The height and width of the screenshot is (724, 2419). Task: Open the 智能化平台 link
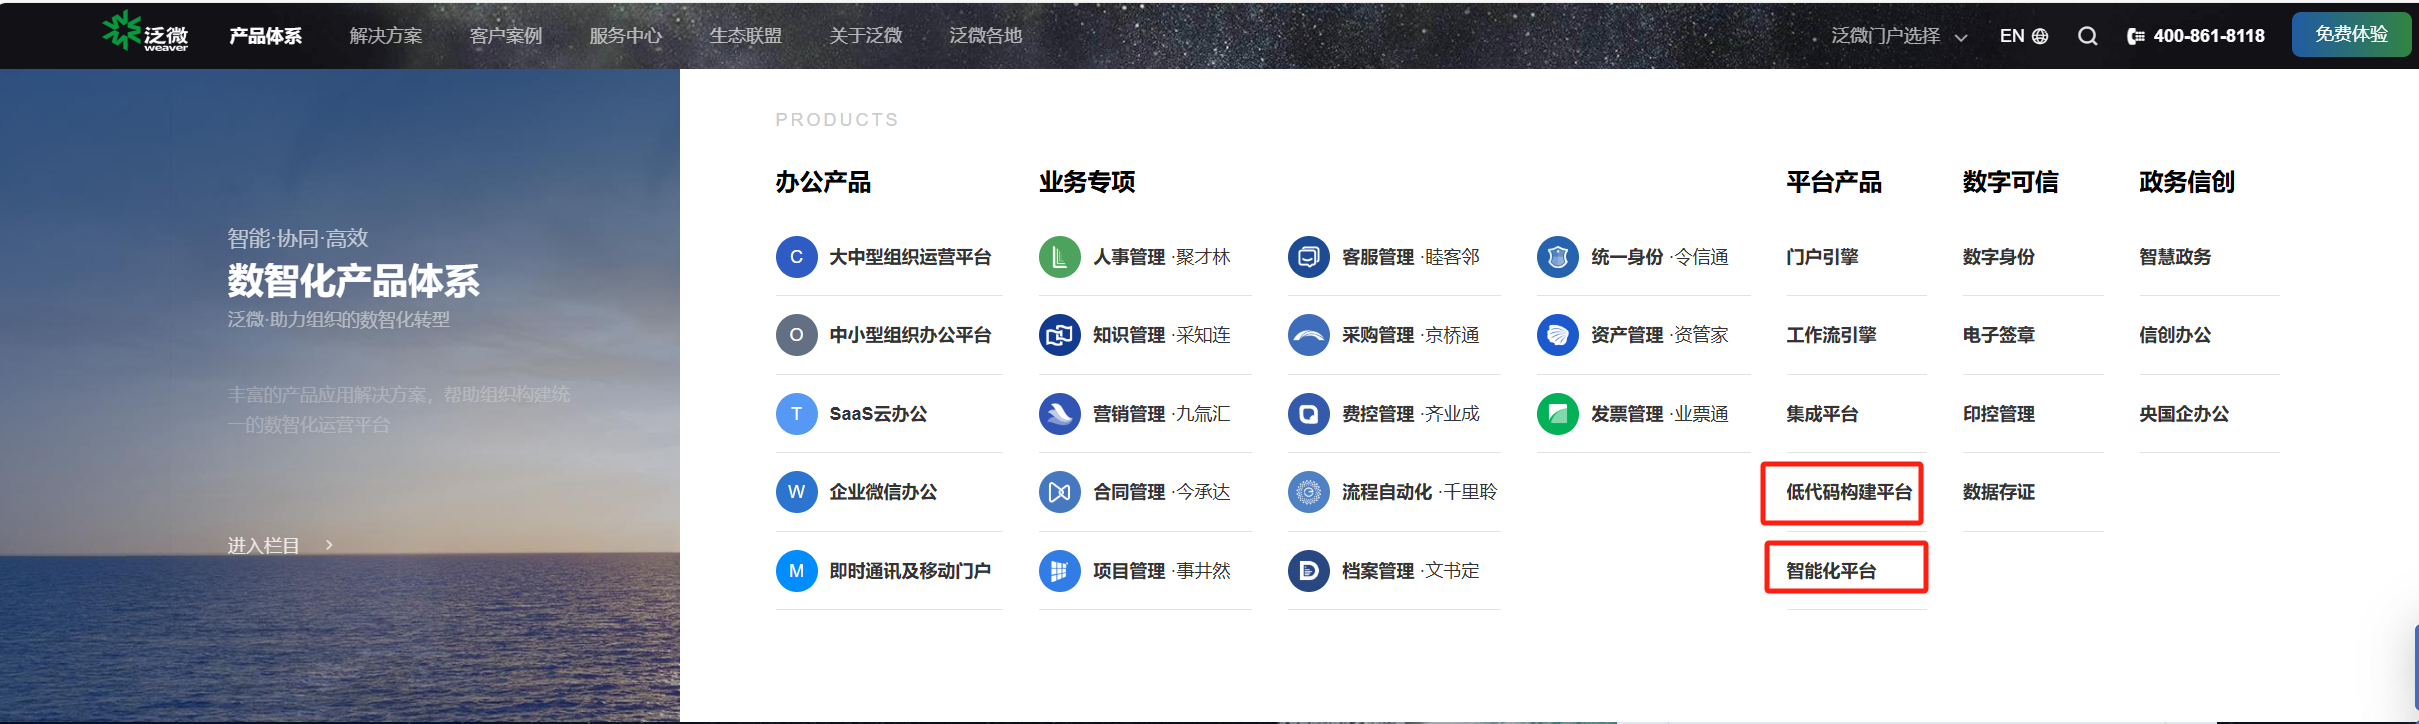point(1831,571)
